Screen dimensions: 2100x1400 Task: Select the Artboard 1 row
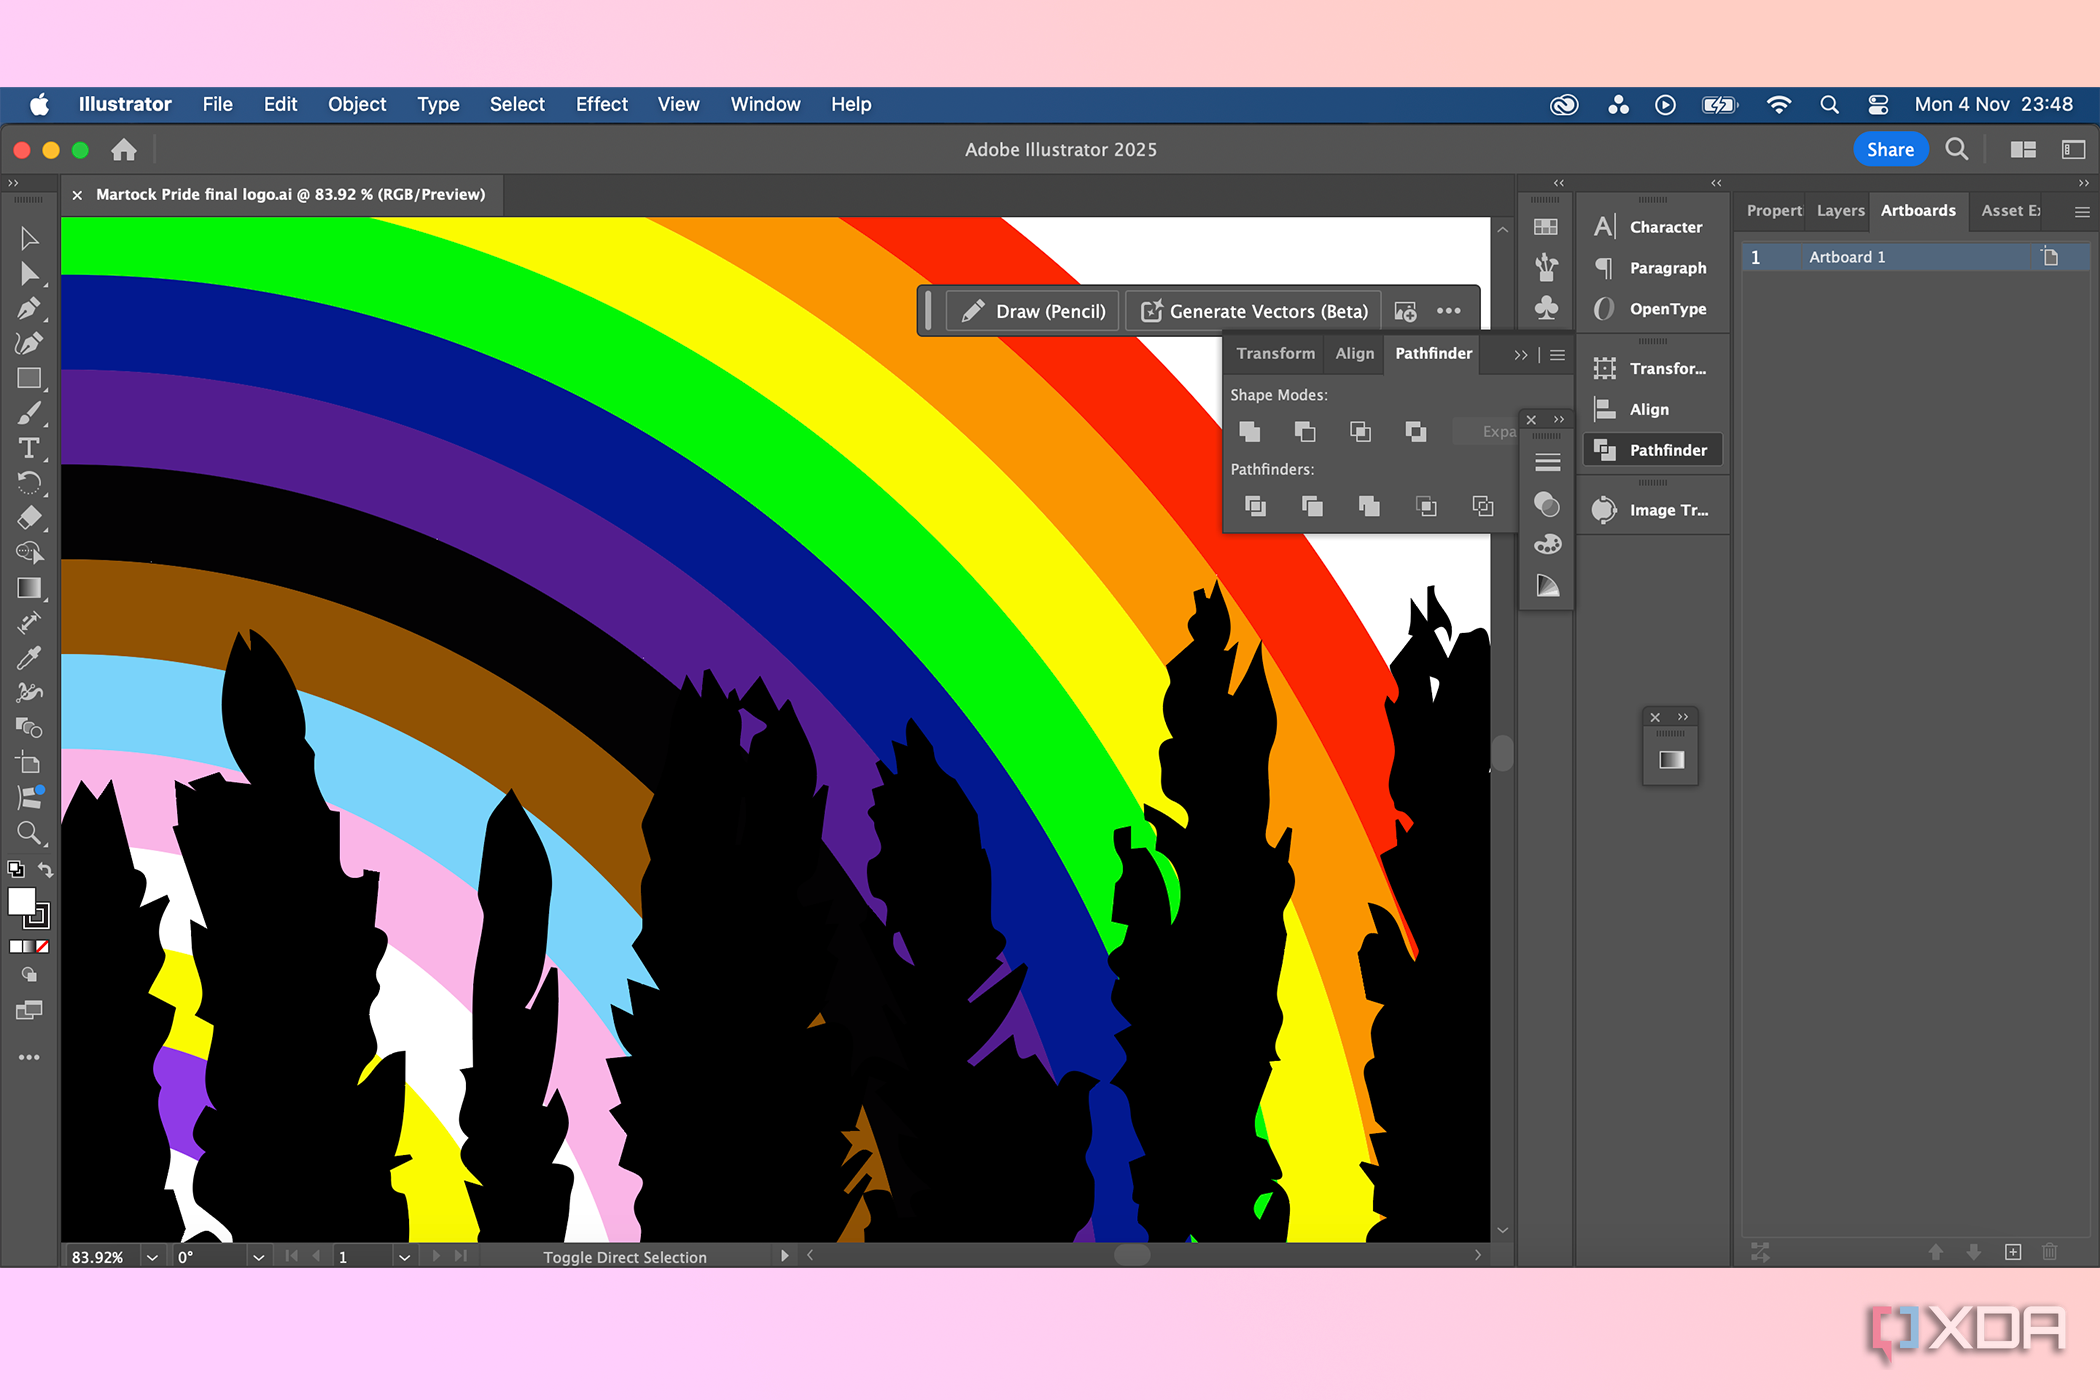1915,257
